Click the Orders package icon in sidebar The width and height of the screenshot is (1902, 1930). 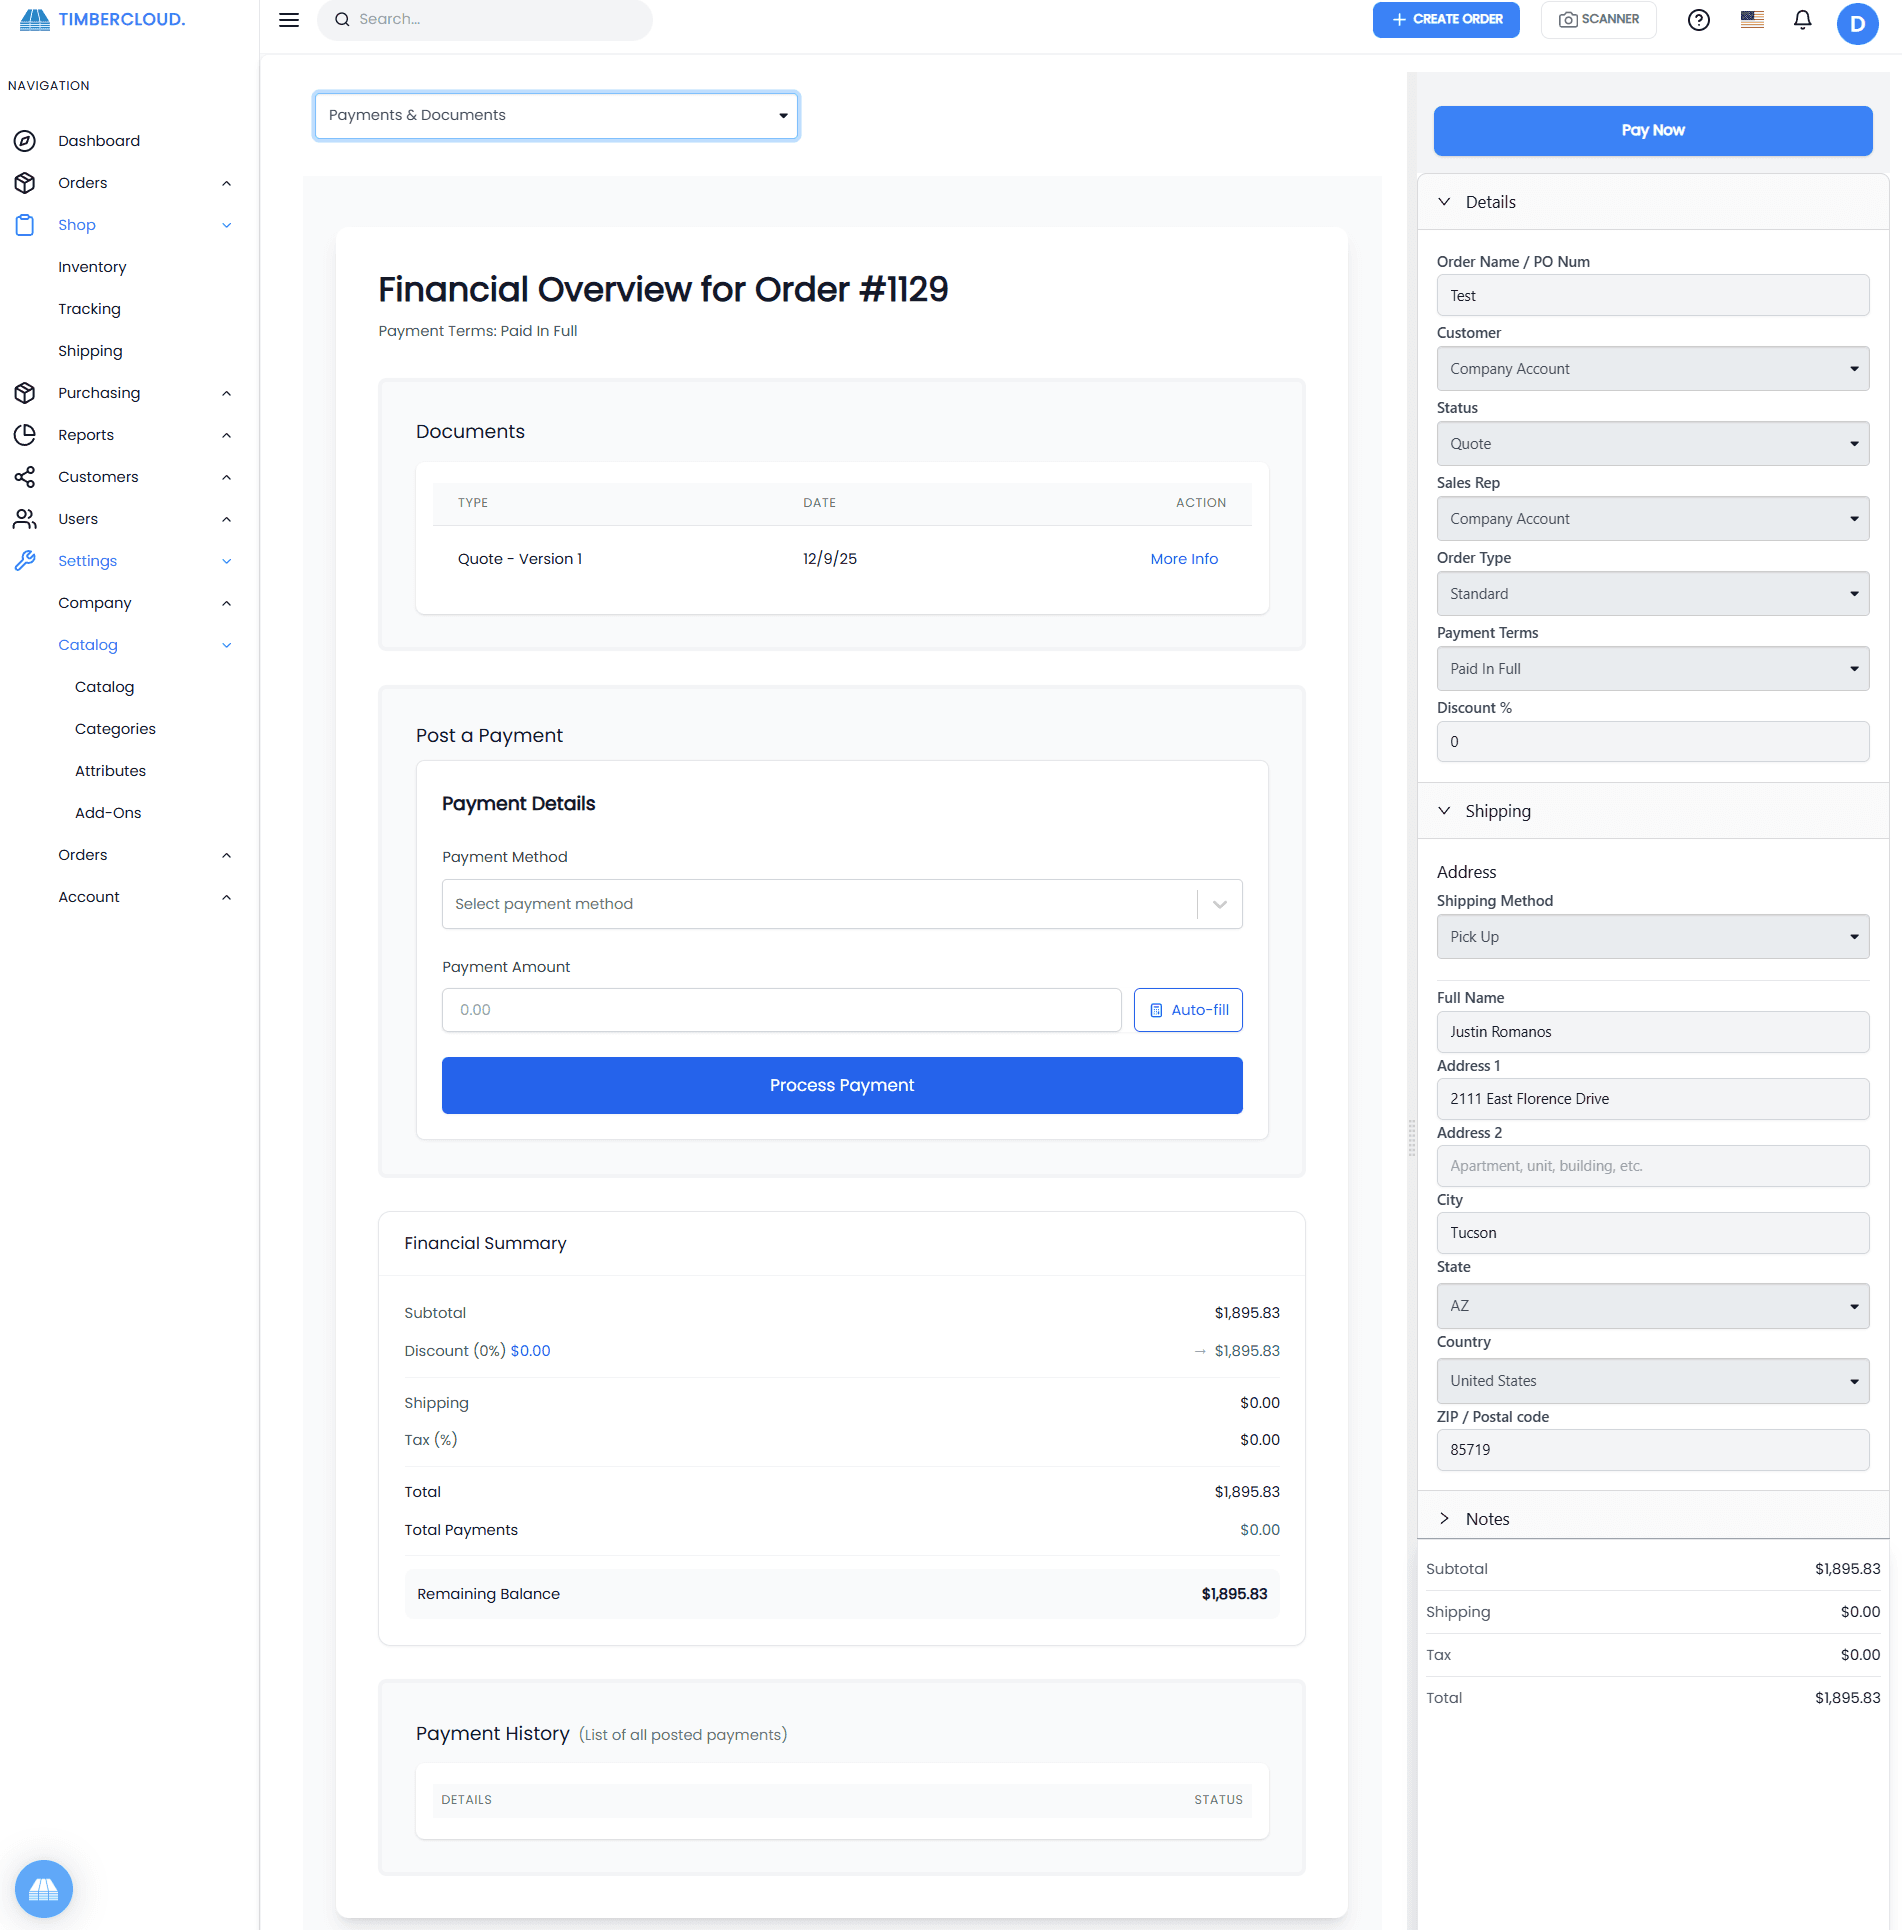pos(25,182)
